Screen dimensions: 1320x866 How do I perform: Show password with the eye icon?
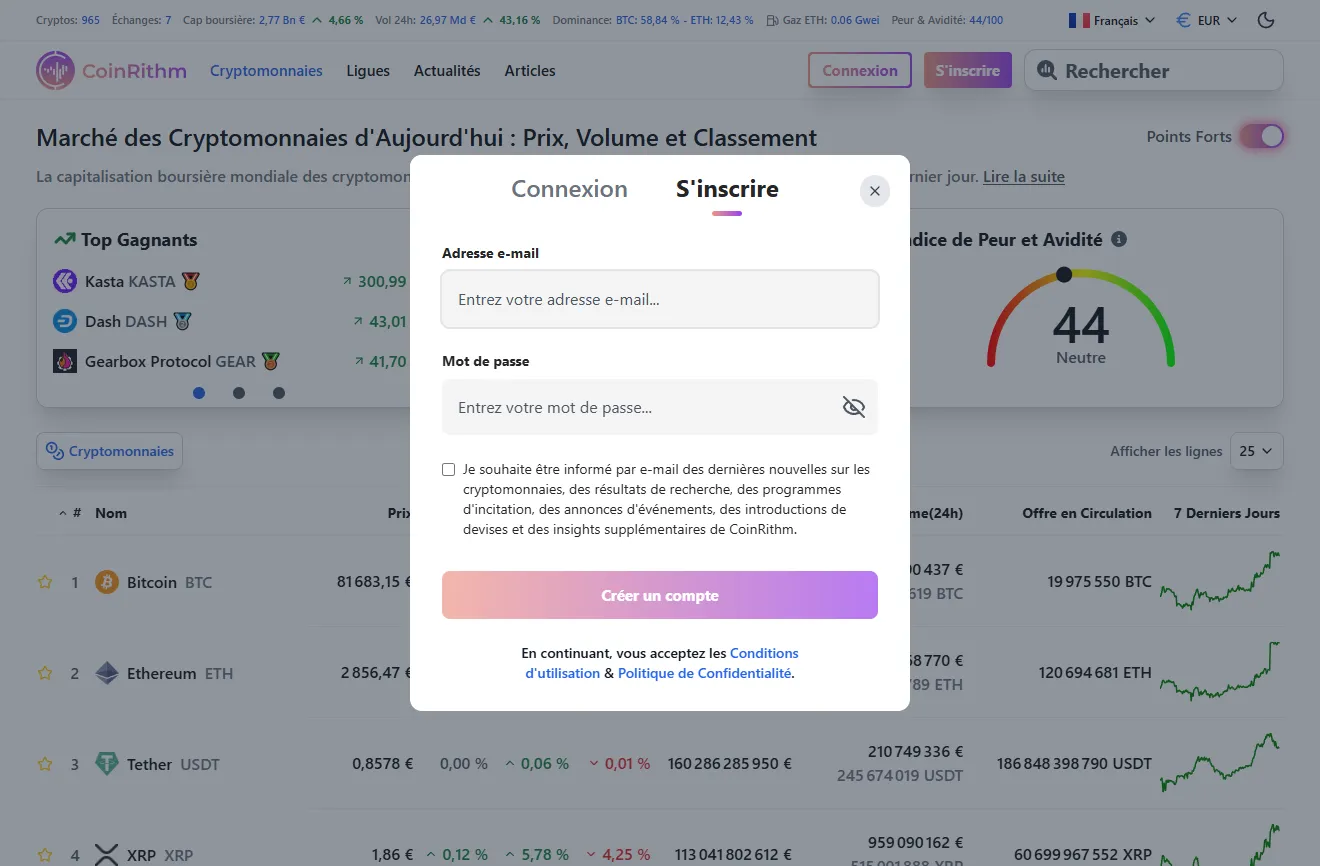(853, 407)
